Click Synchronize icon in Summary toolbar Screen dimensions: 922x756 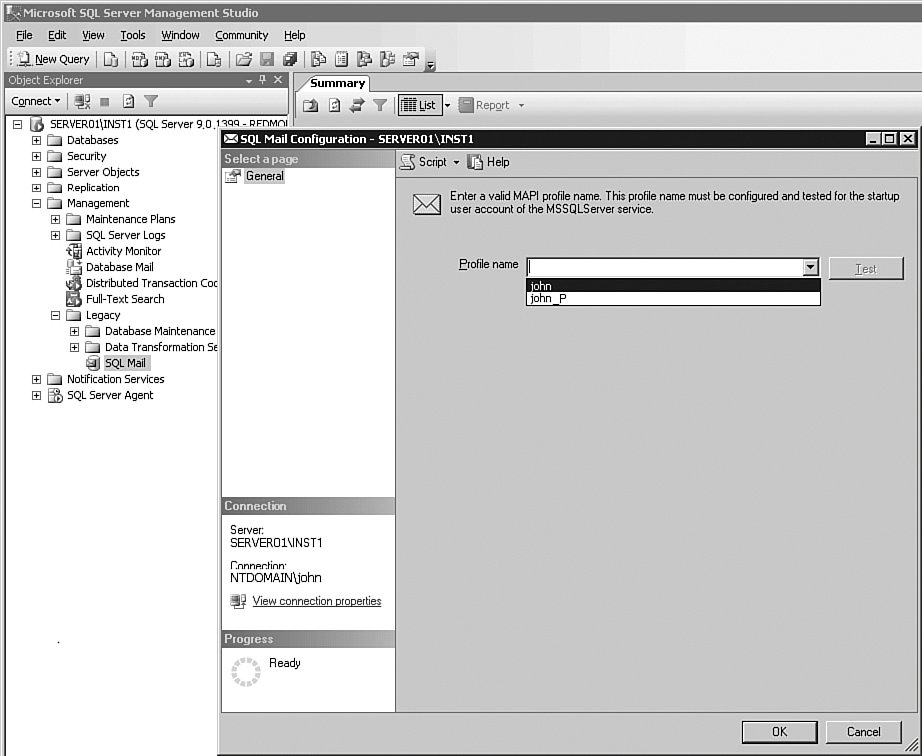coord(357,105)
